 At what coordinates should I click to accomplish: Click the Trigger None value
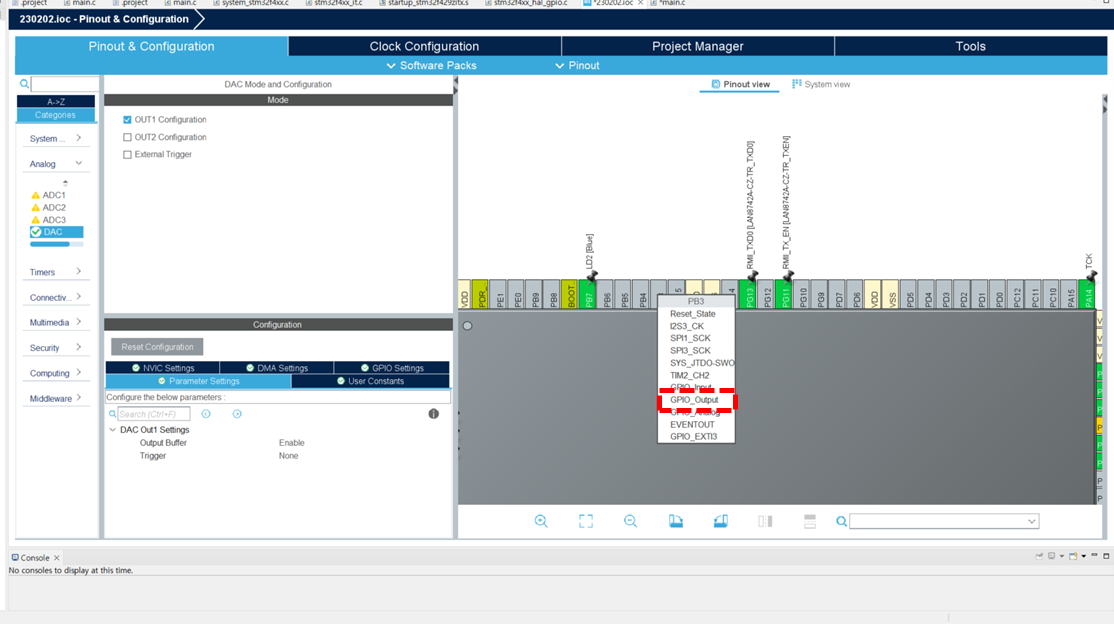(x=288, y=456)
